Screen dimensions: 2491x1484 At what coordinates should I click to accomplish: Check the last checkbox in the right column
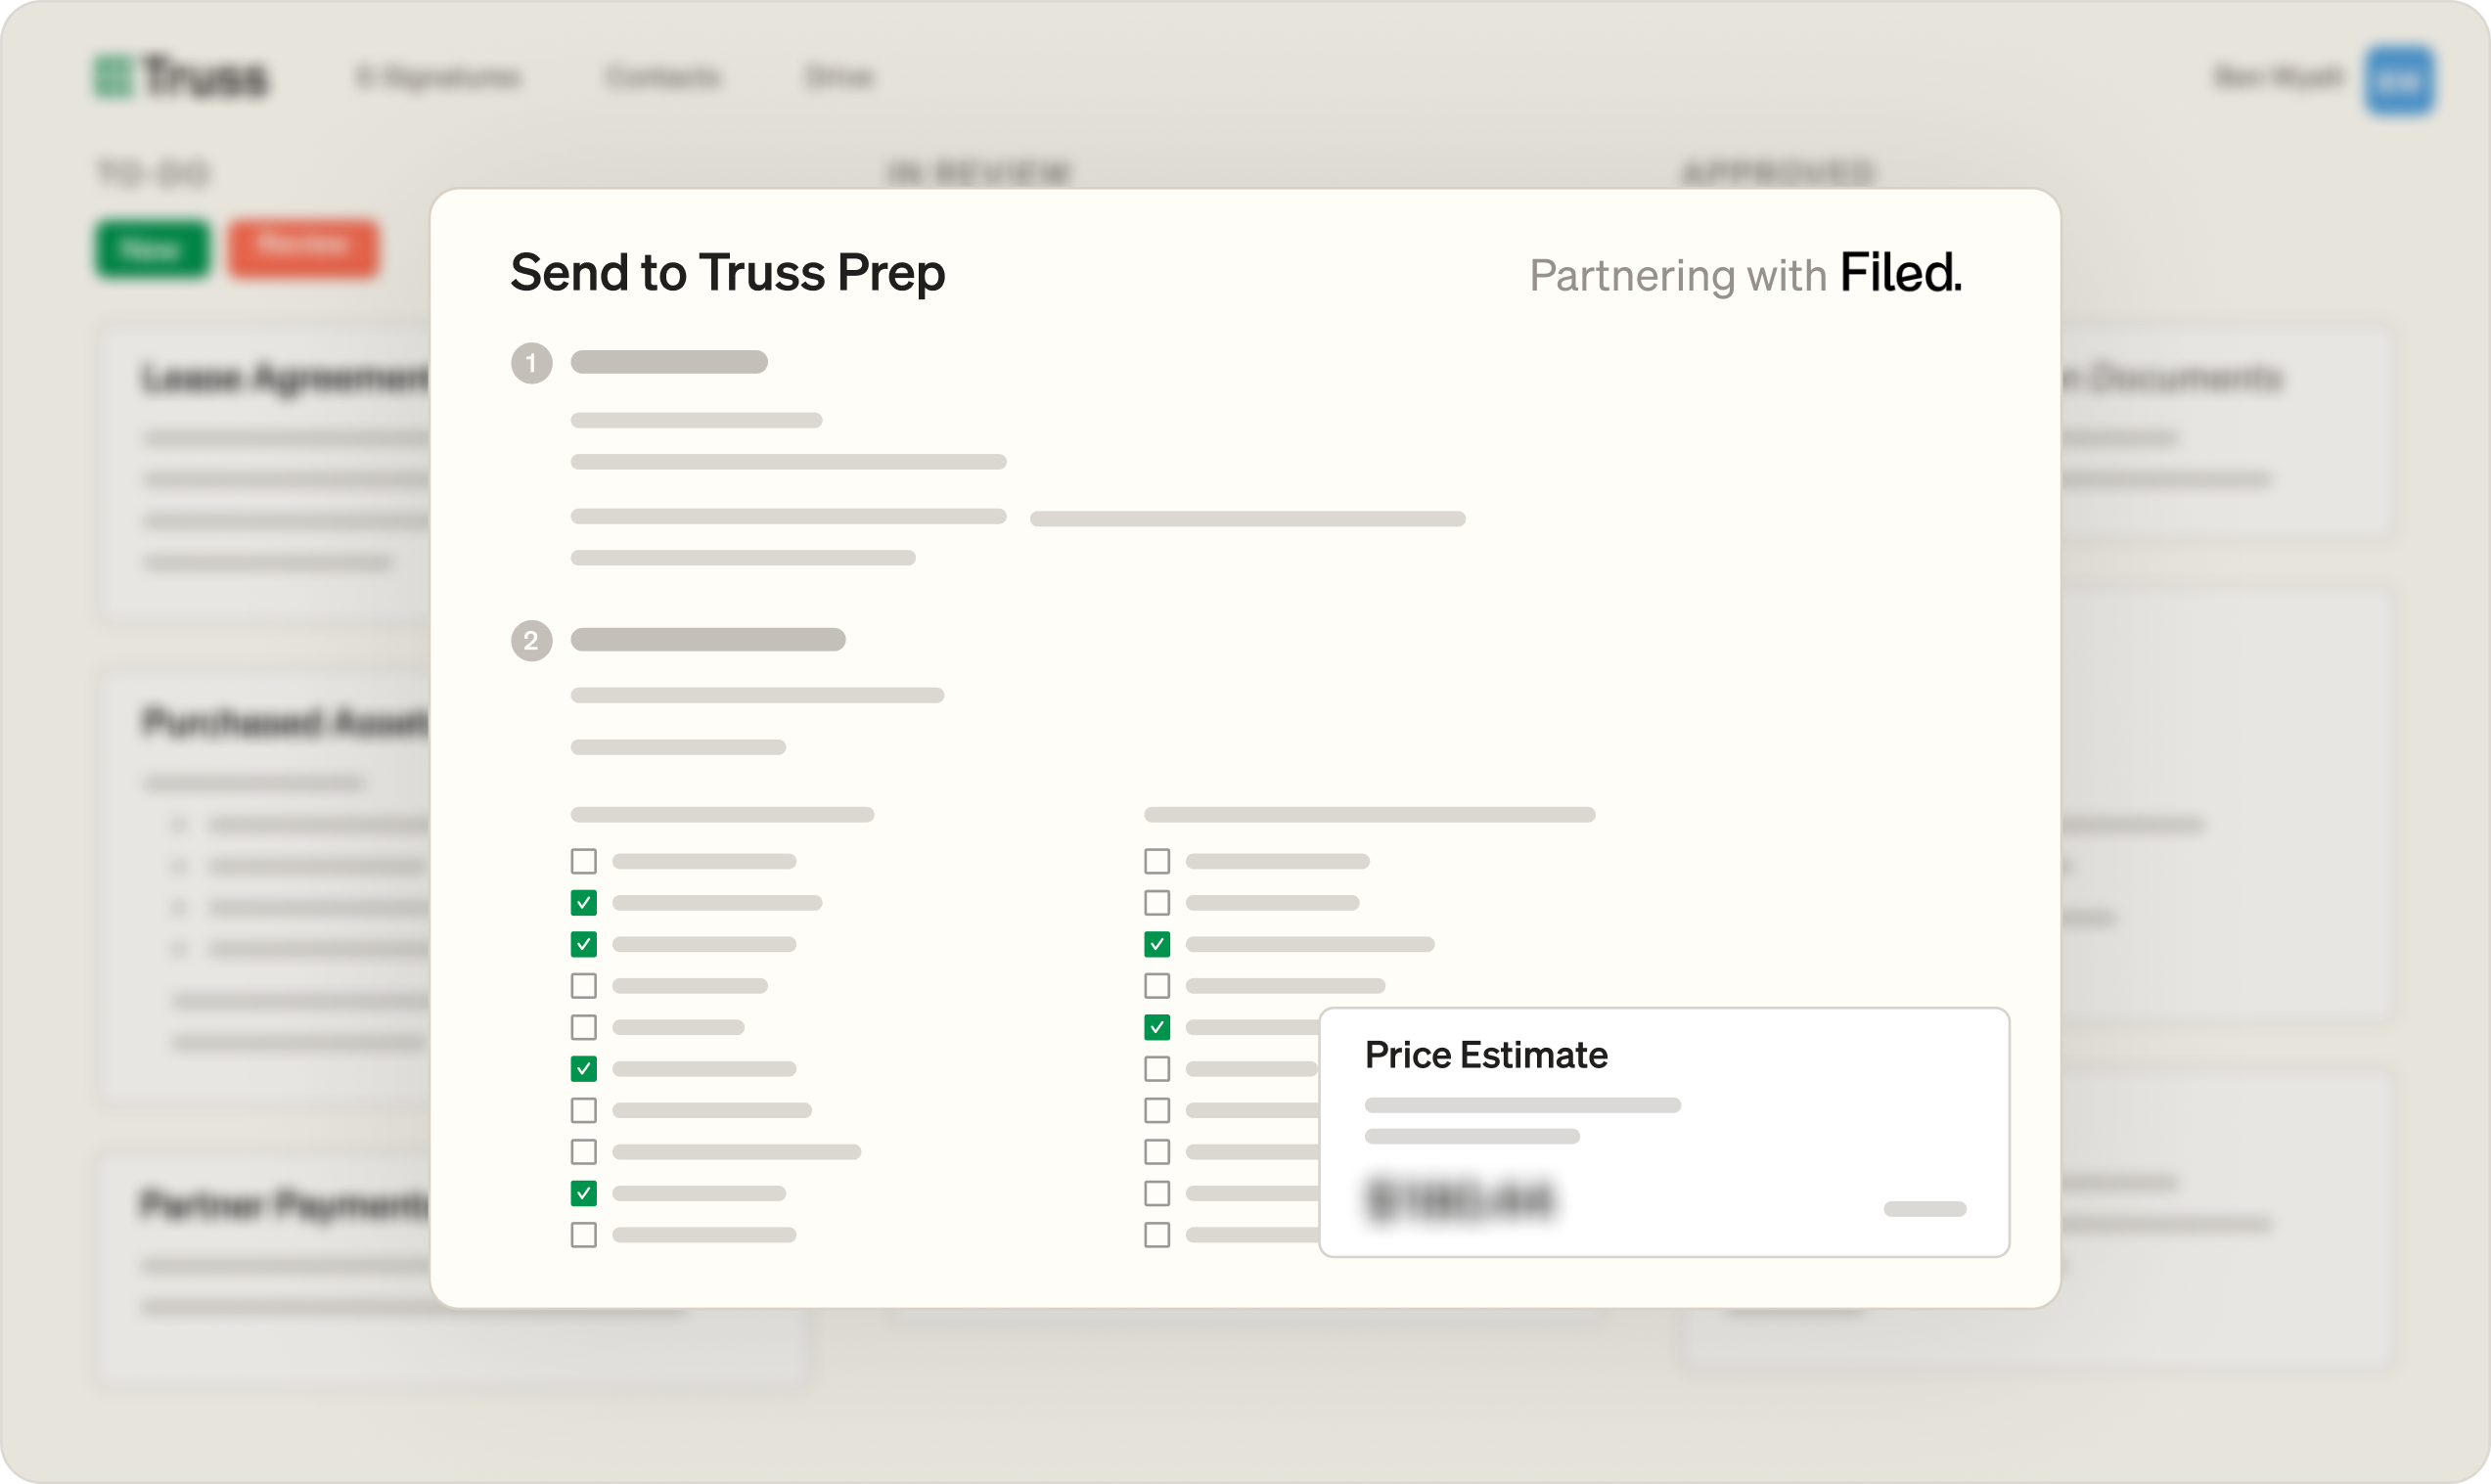[x=1157, y=1234]
